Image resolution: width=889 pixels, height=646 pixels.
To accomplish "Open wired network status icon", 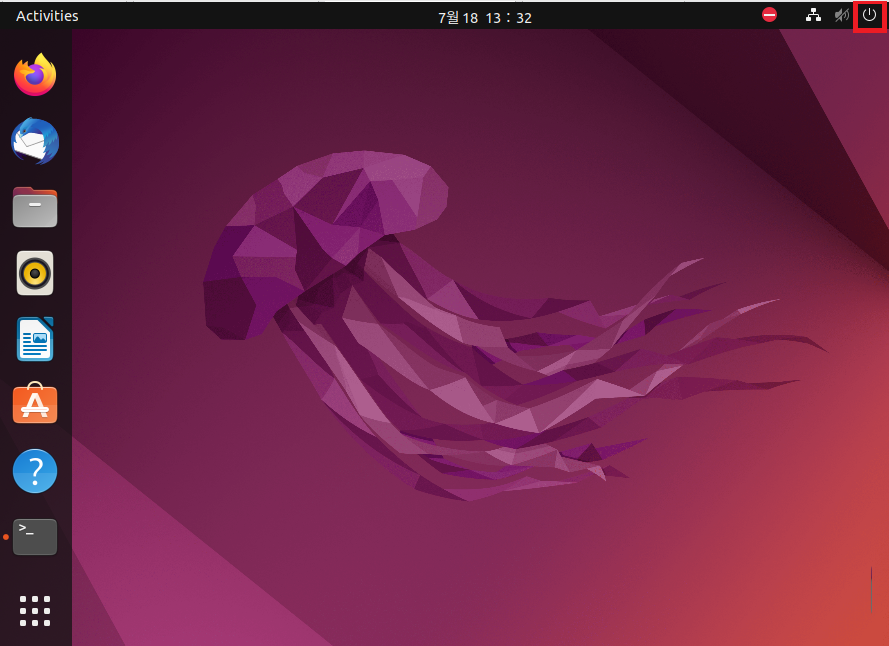I will (814, 15).
